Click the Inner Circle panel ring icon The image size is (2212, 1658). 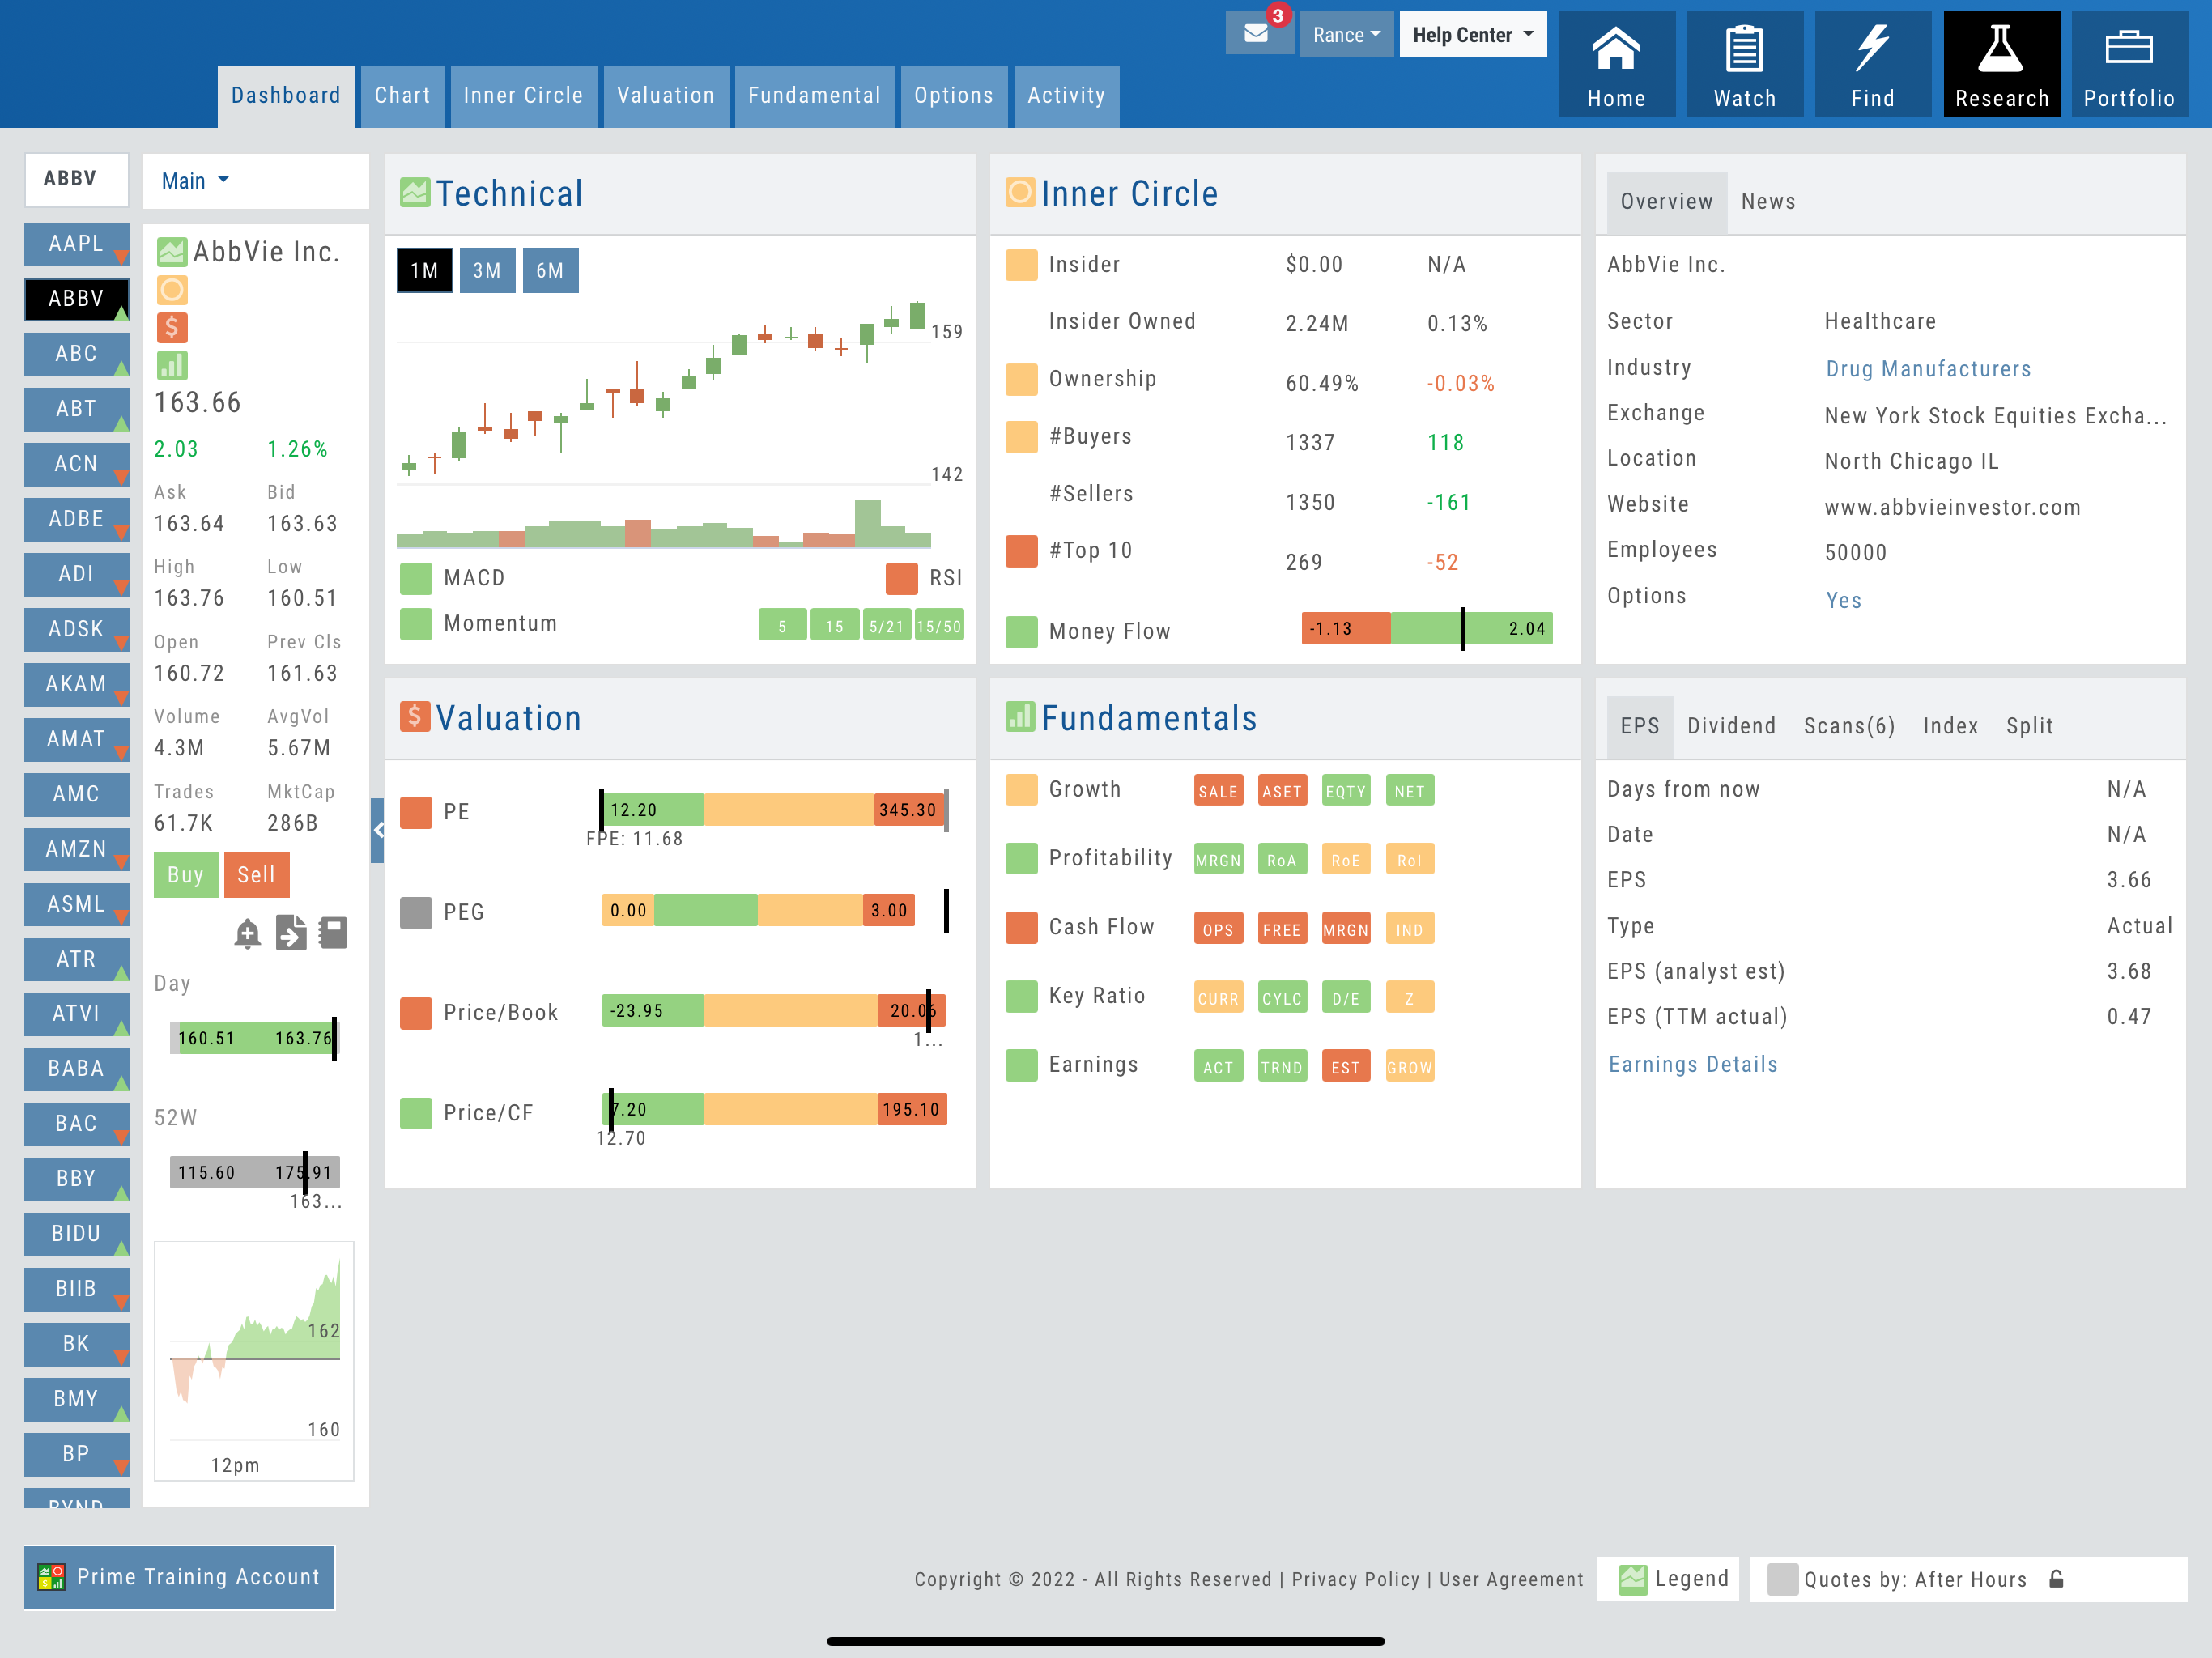coord(1019,192)
